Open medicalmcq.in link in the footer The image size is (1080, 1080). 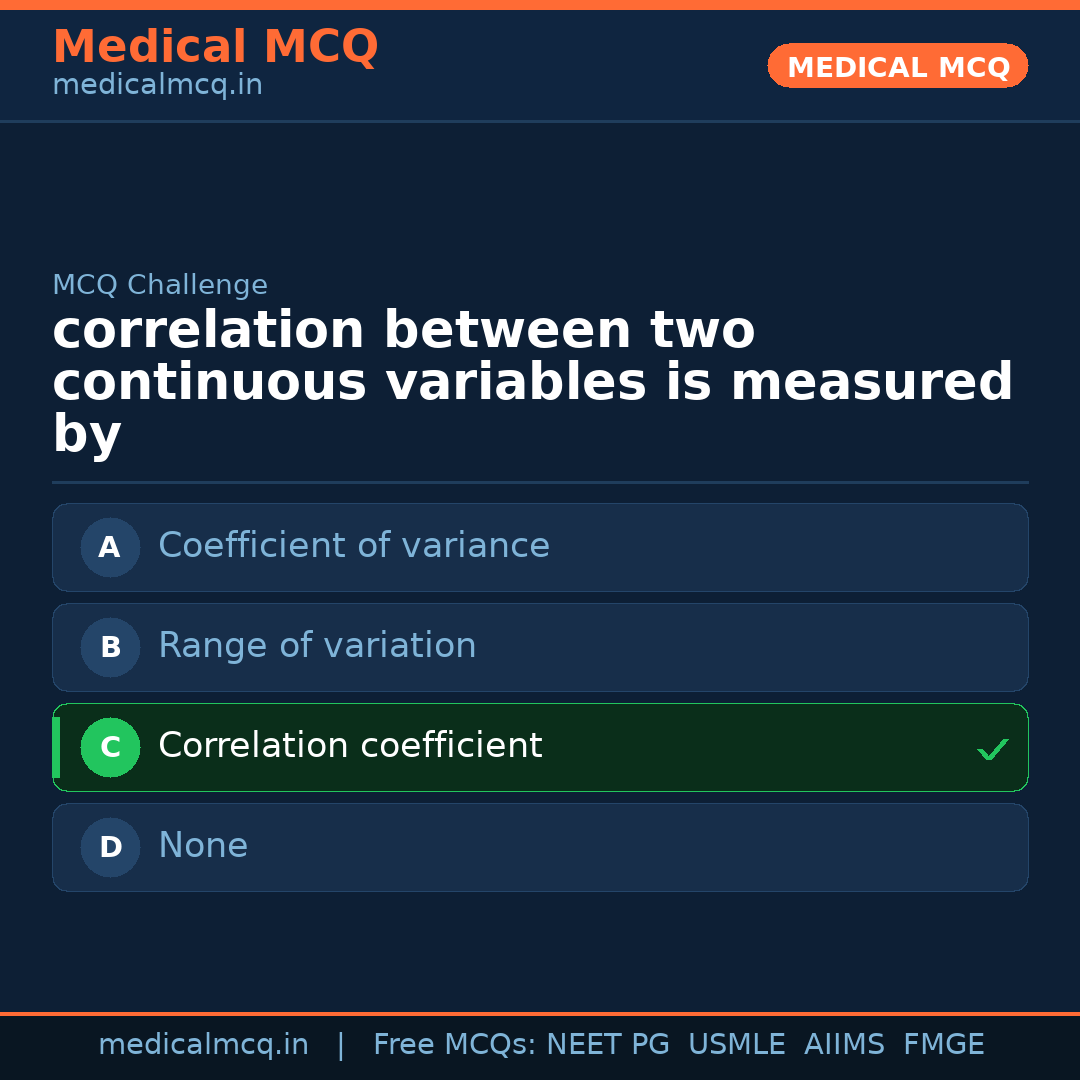(x=203, y=1045)
